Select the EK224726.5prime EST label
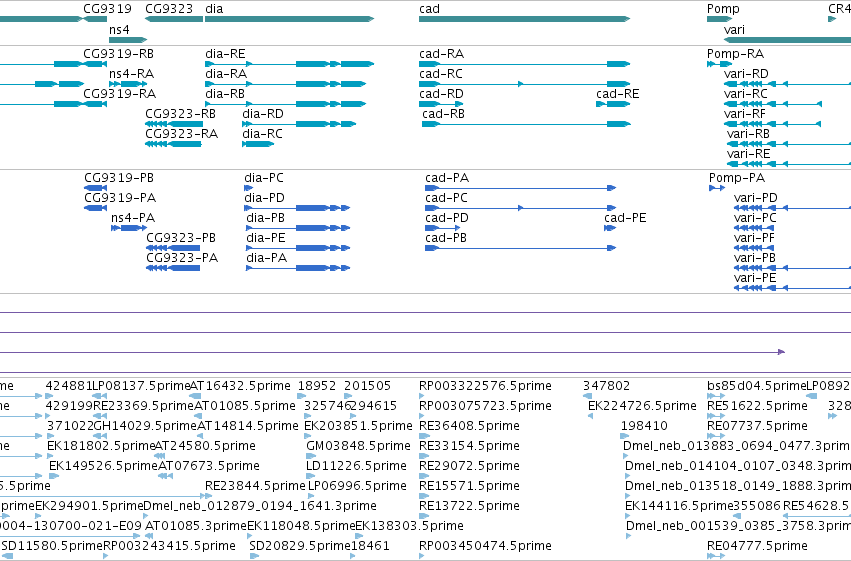The image size is (851, 561). pyautogui.click(x=642, y=406)
